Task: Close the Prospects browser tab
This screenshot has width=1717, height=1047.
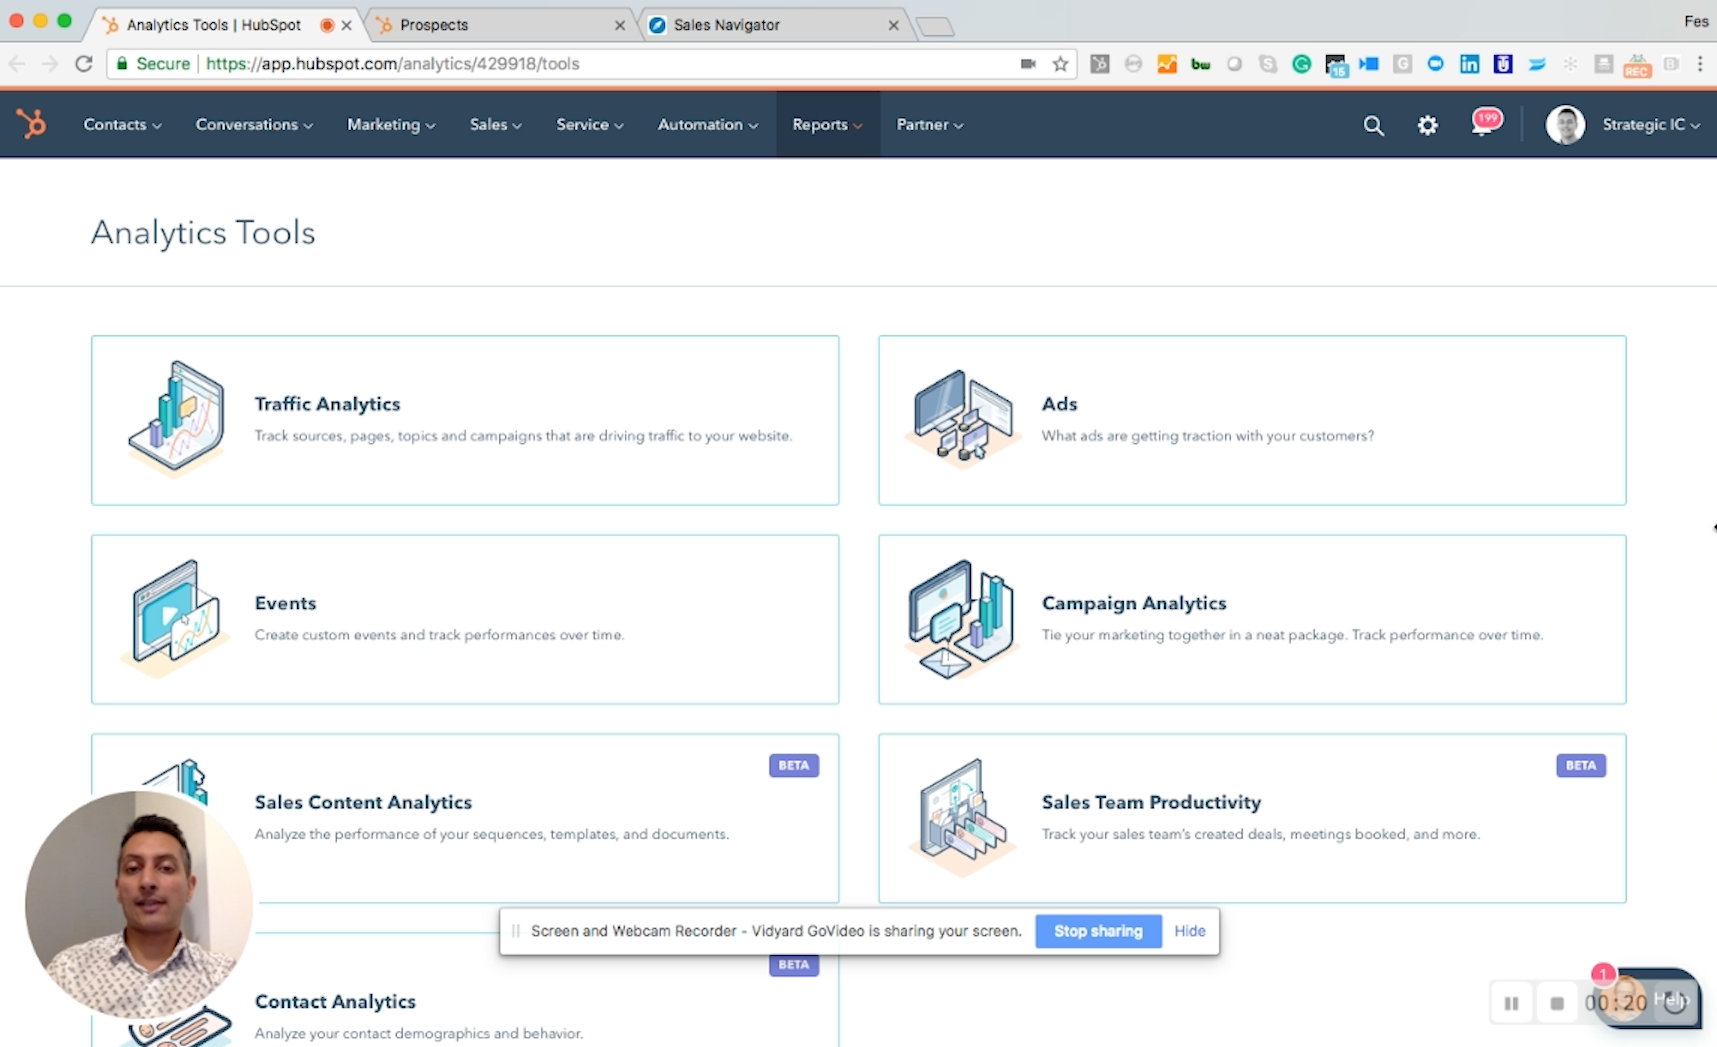Action: (620, 25)
